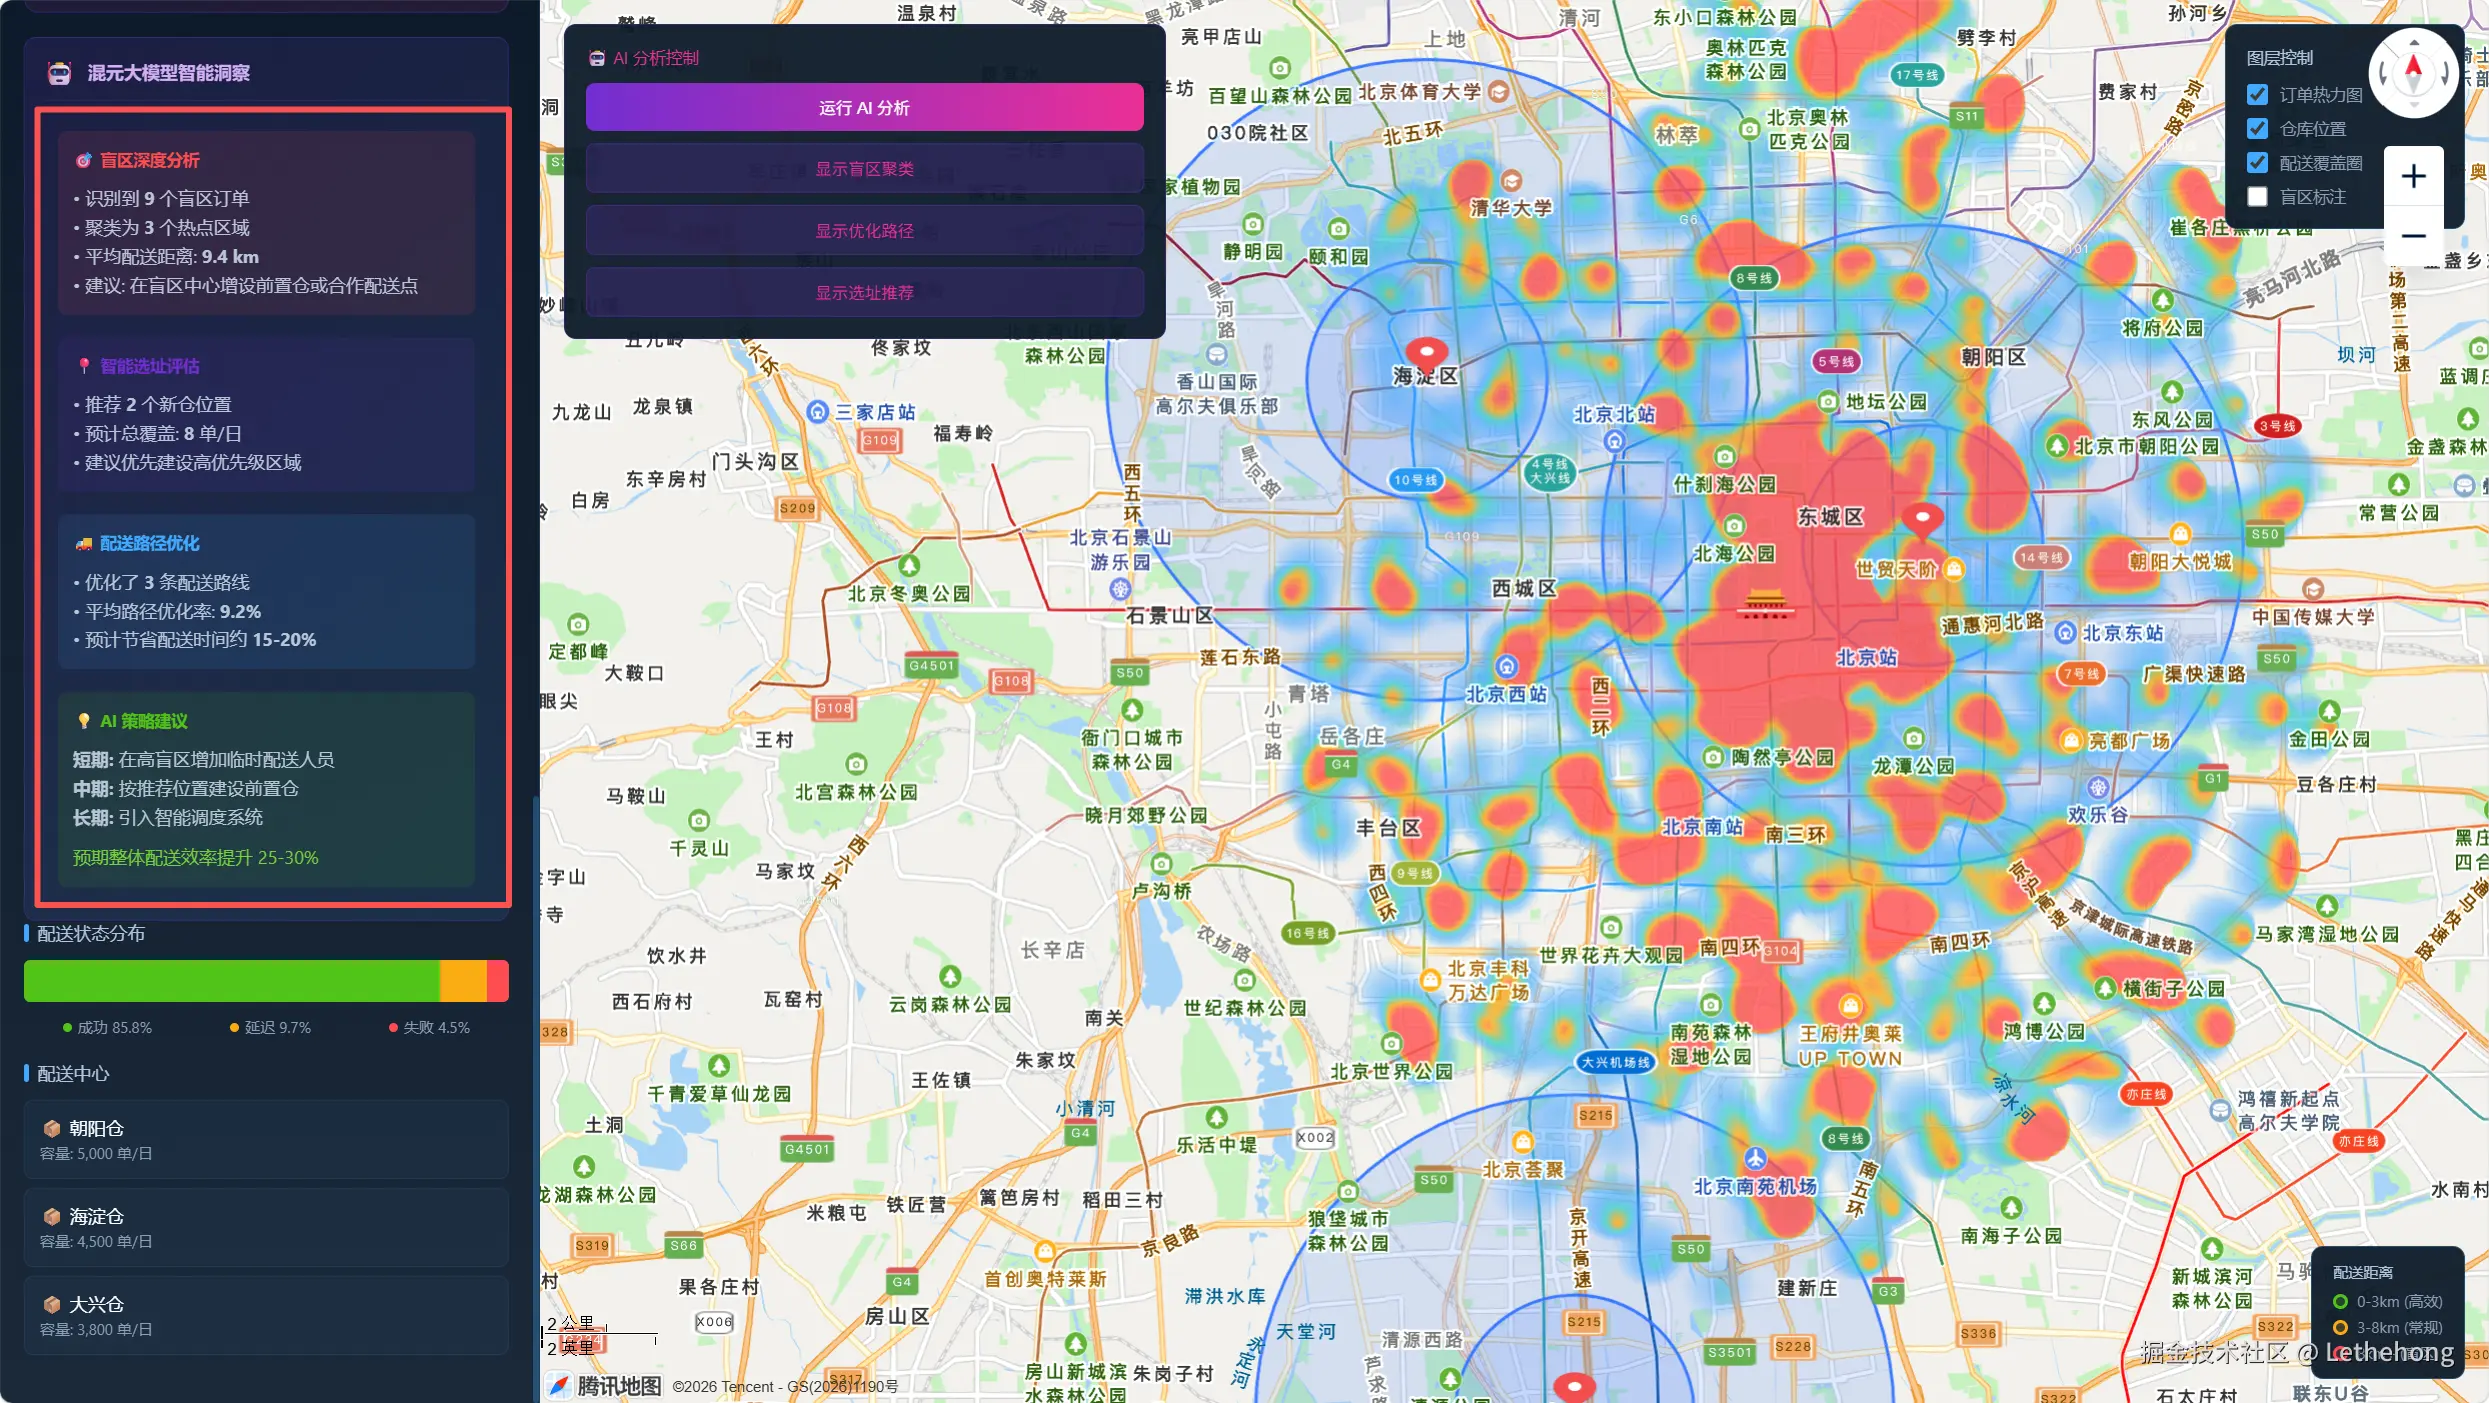
Task: Select the 显示优化路径 option
Action: [864, 231]
